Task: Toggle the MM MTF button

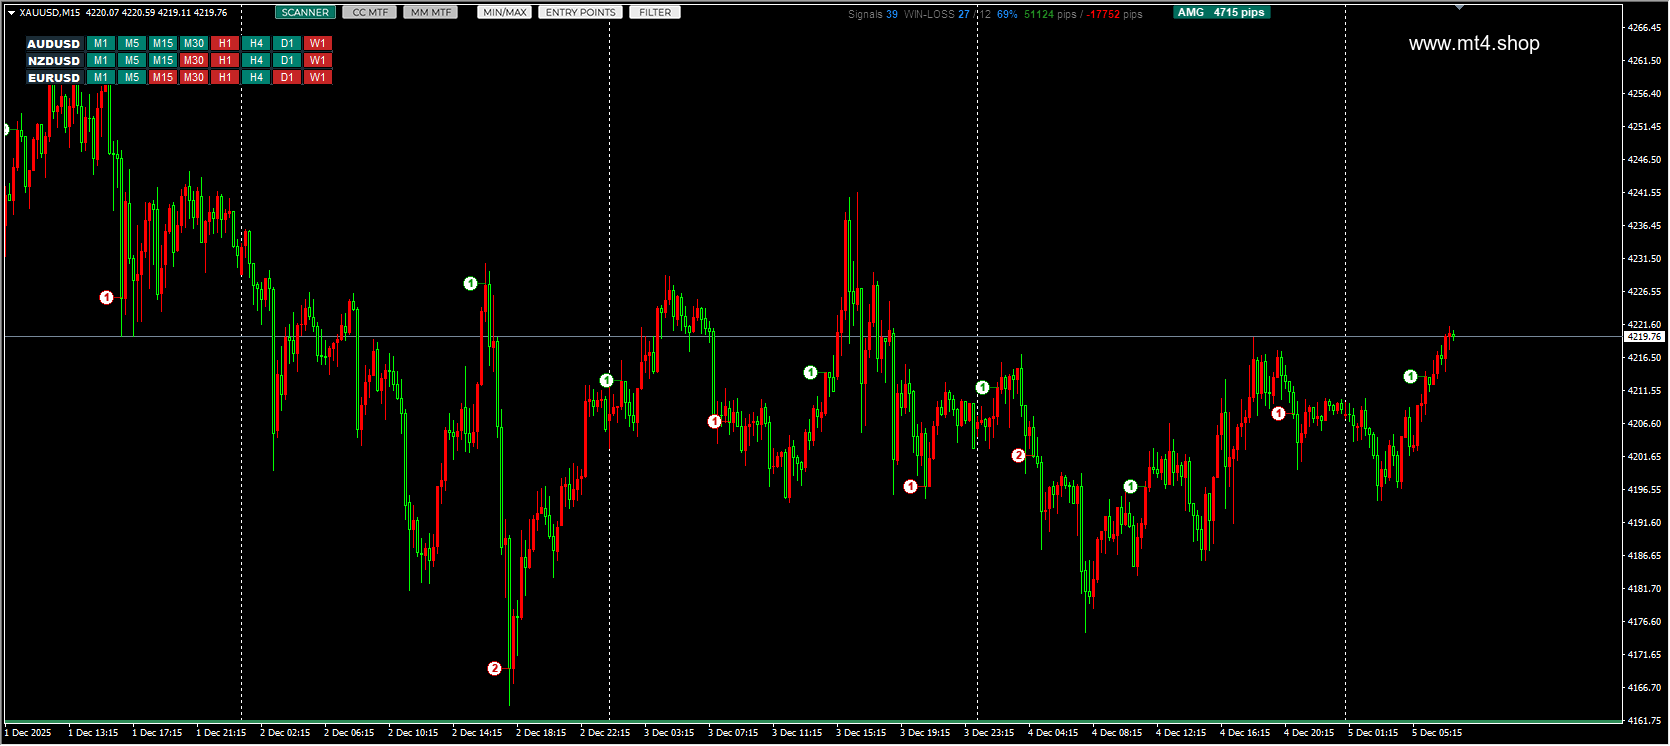Action: point(431,12)
